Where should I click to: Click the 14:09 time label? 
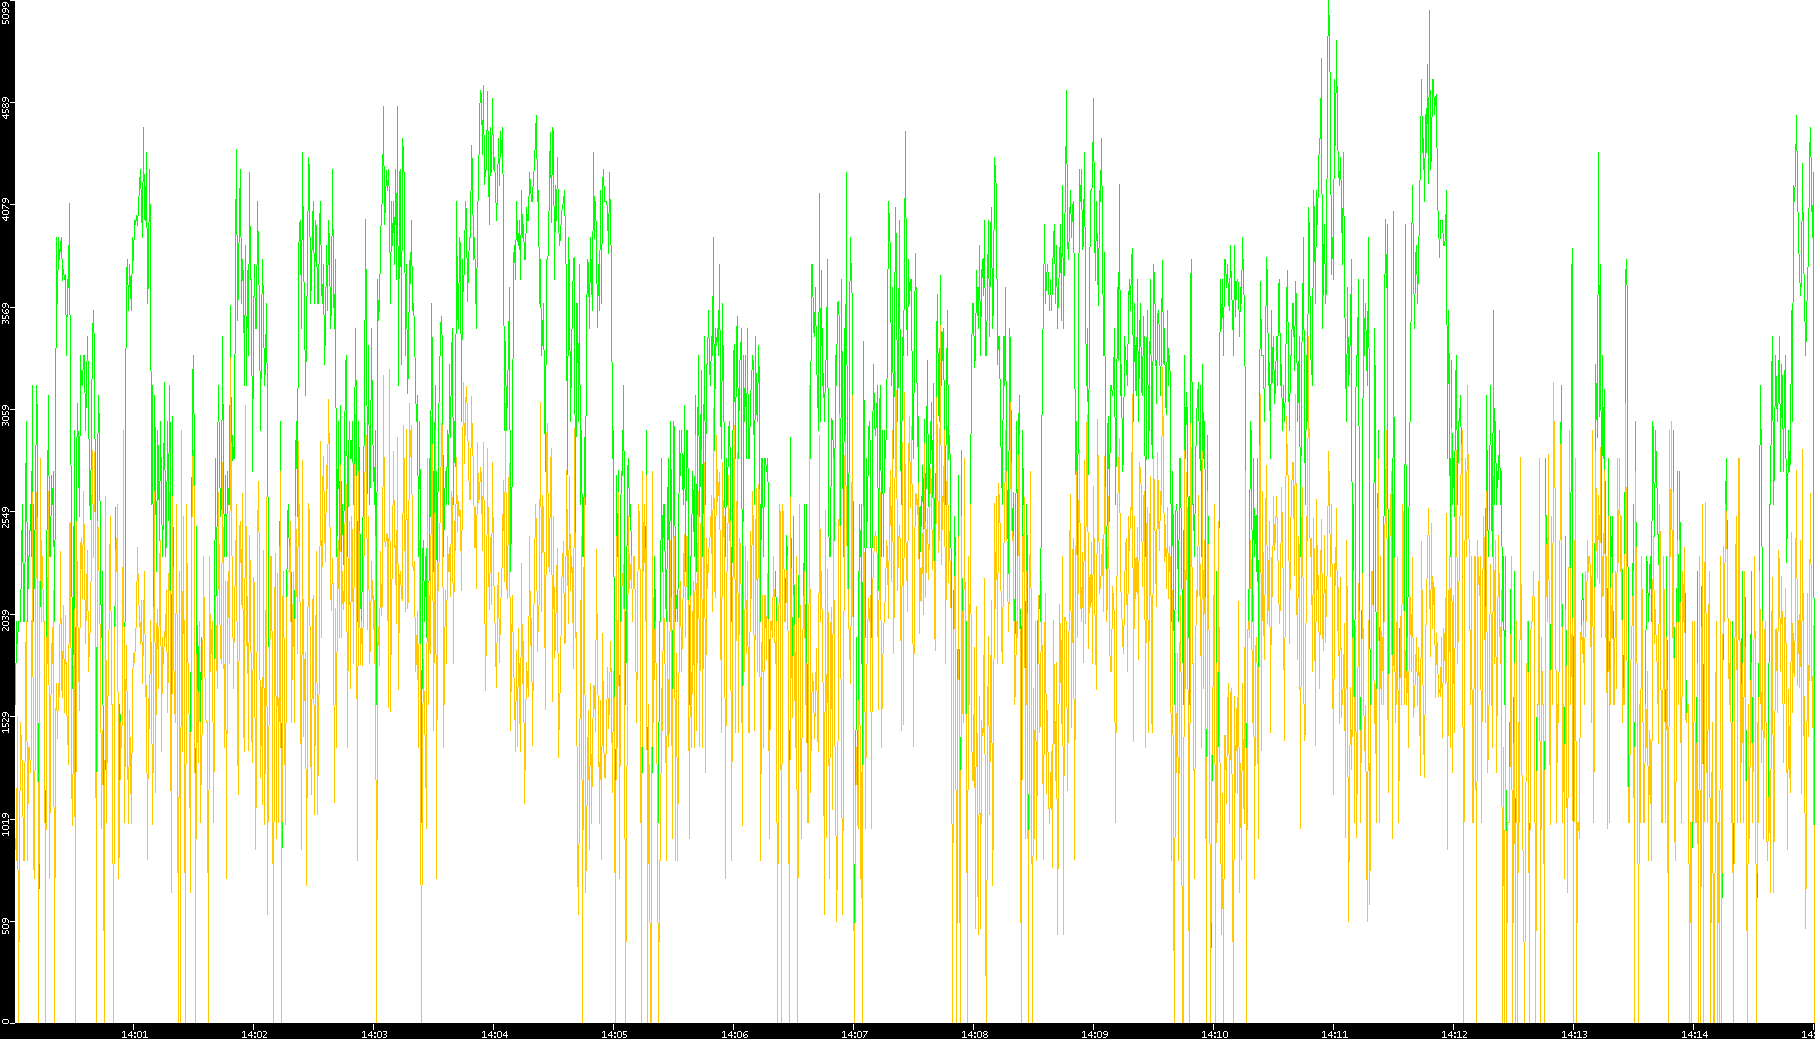1094,1033
